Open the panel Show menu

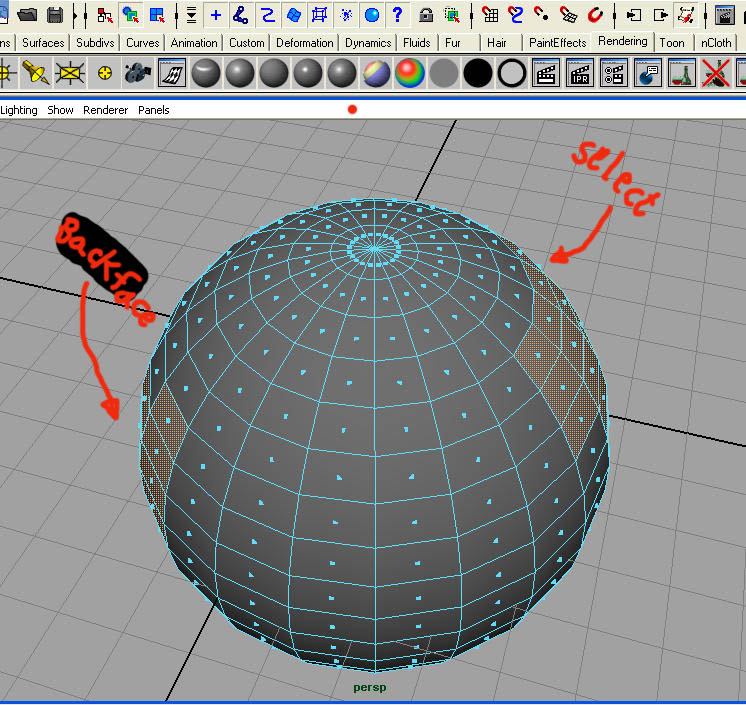60,110
